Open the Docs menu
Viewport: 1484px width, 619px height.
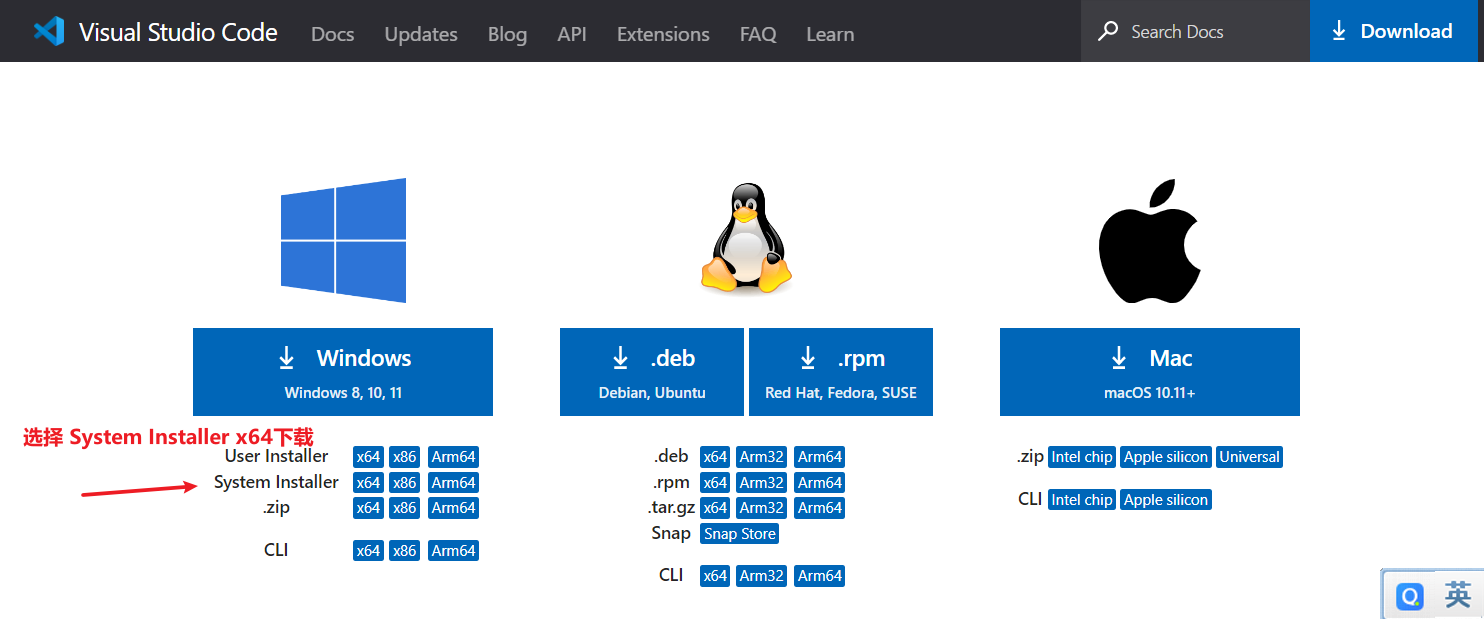pyautogui.click(x=333, y=34)
